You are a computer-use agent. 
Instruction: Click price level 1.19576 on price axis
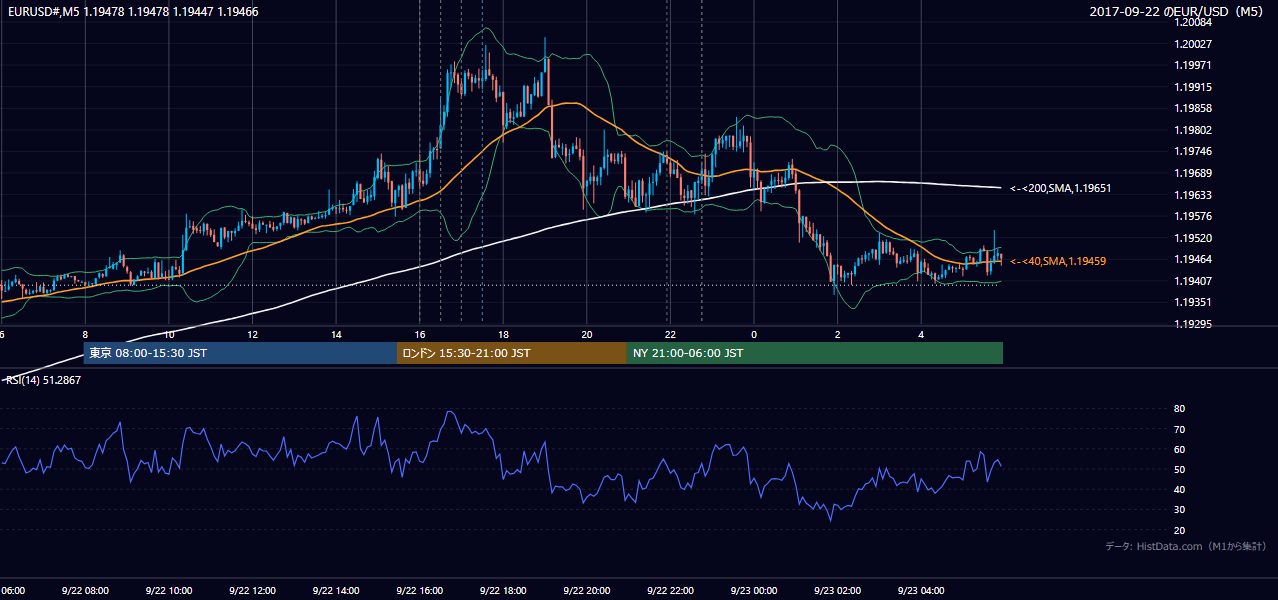coord(1194,216)
